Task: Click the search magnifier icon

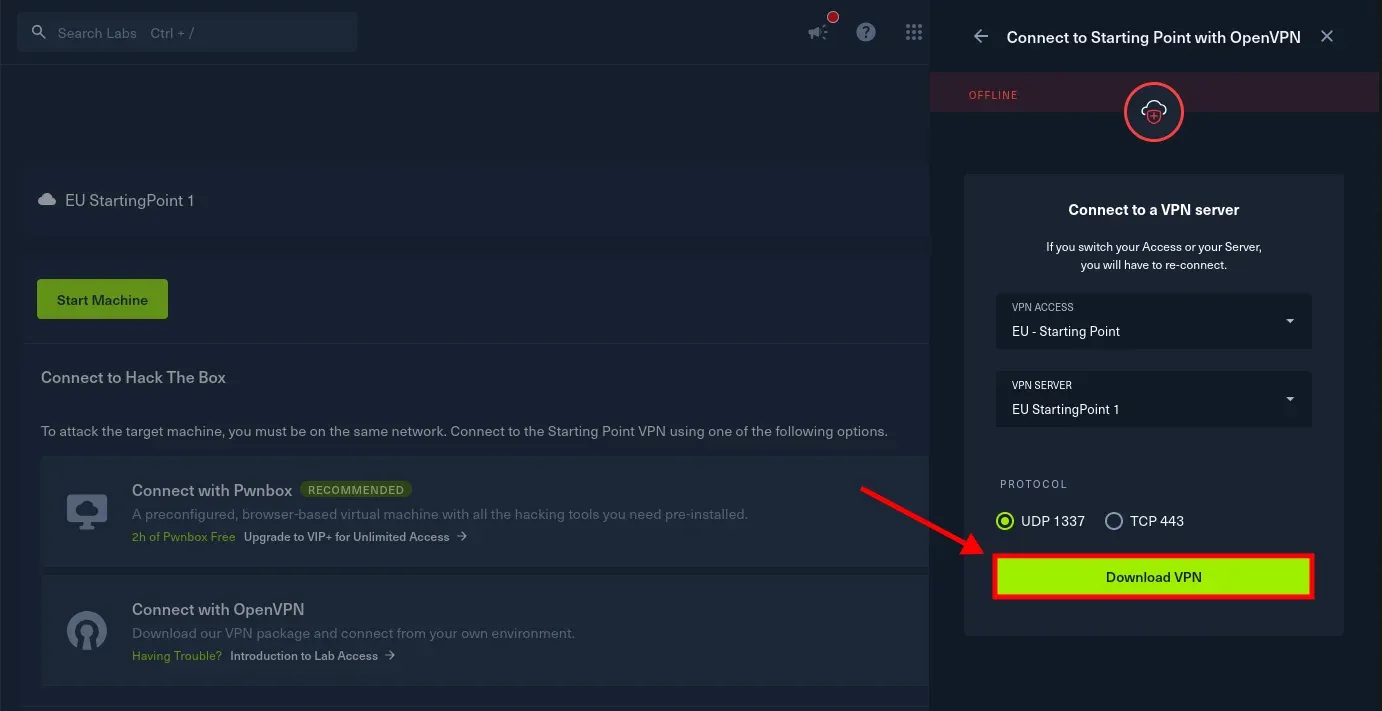Action: point(39,33)
